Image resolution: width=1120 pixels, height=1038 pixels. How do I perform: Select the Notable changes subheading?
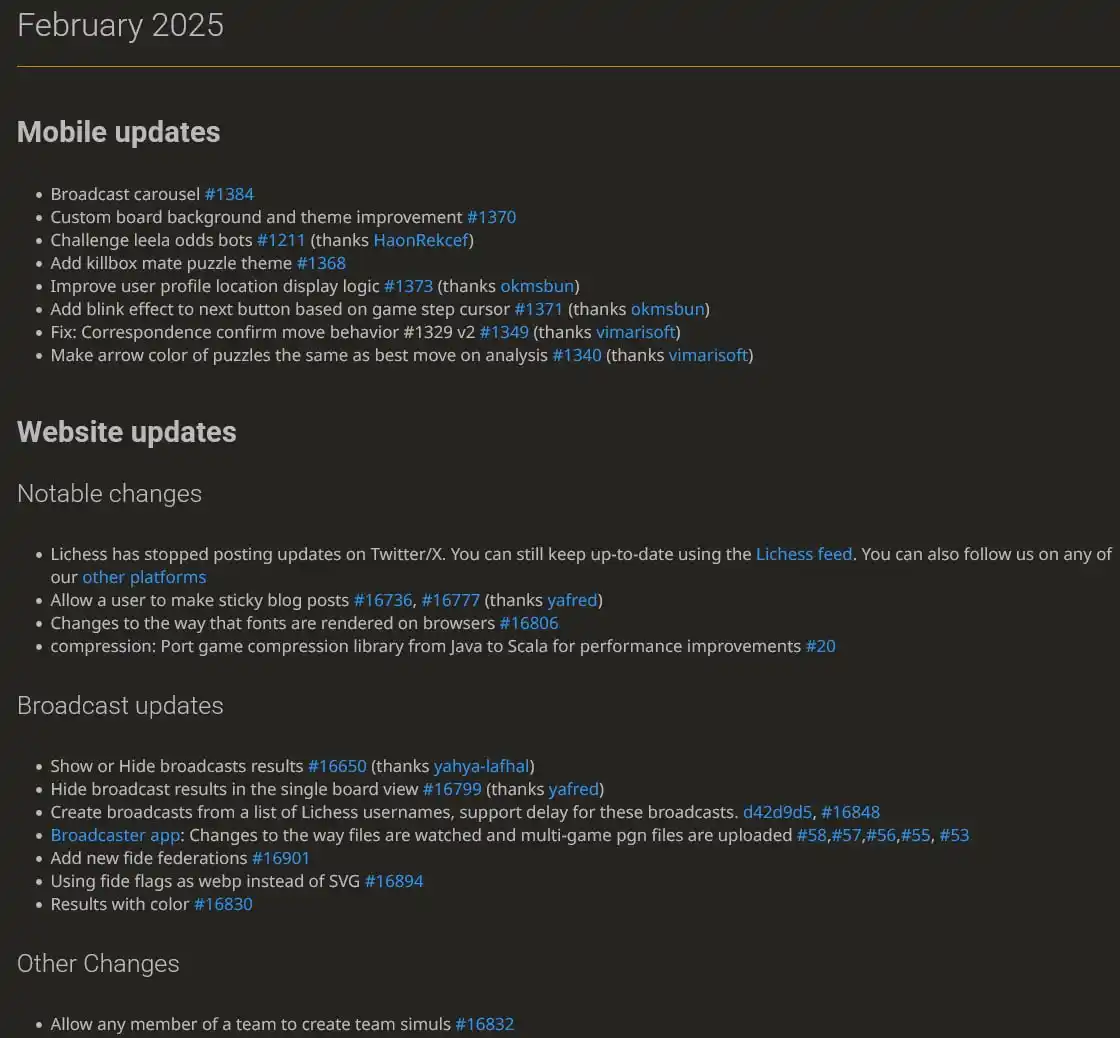(109, 494)
